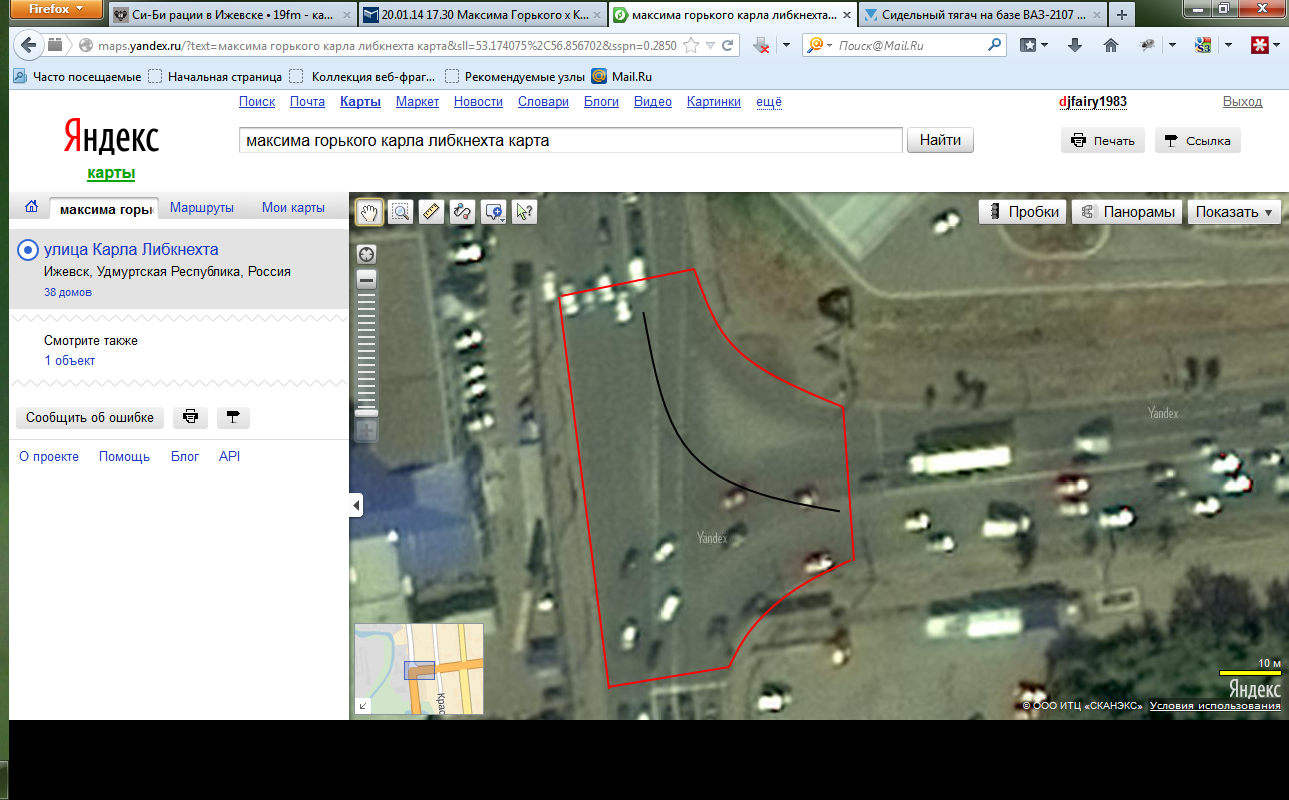The height and width of the screenshot is (800, 1289).
Task: Switch to the Маршруты tab
Action: 202,208
